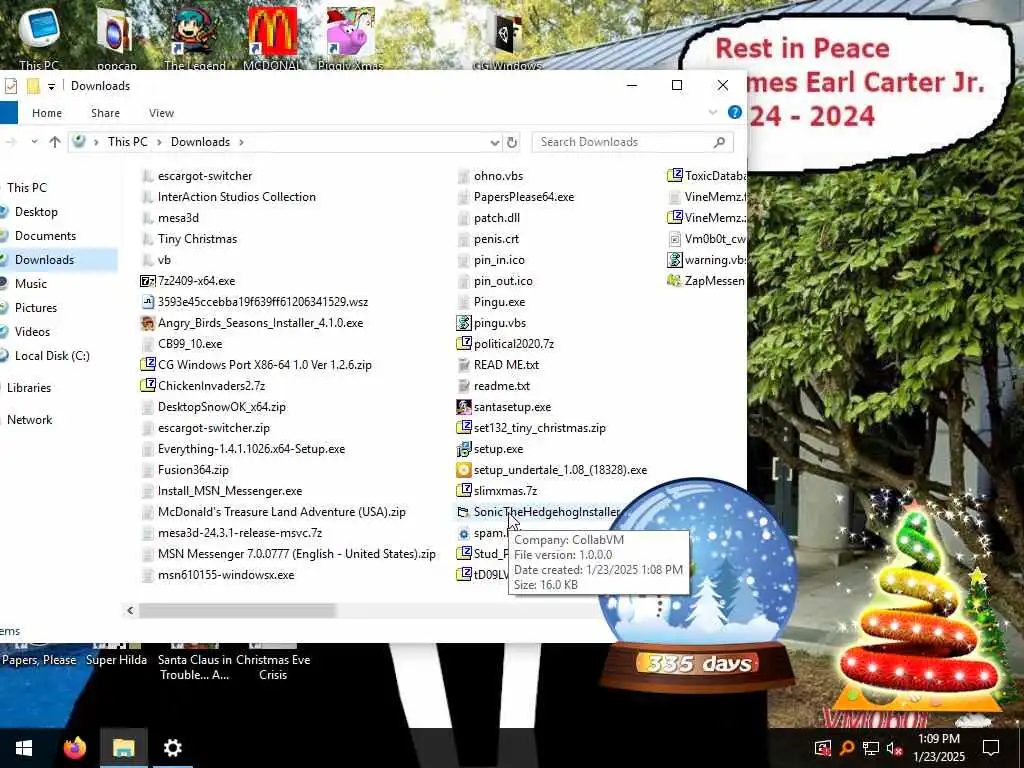Click This PC in the address bar

tap(127, 142)
